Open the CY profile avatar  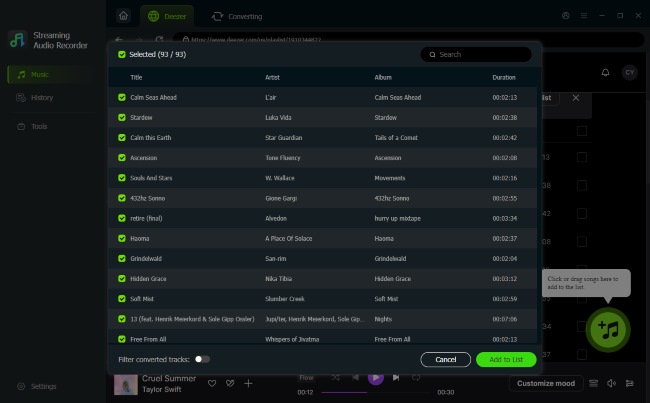(630, 73)
